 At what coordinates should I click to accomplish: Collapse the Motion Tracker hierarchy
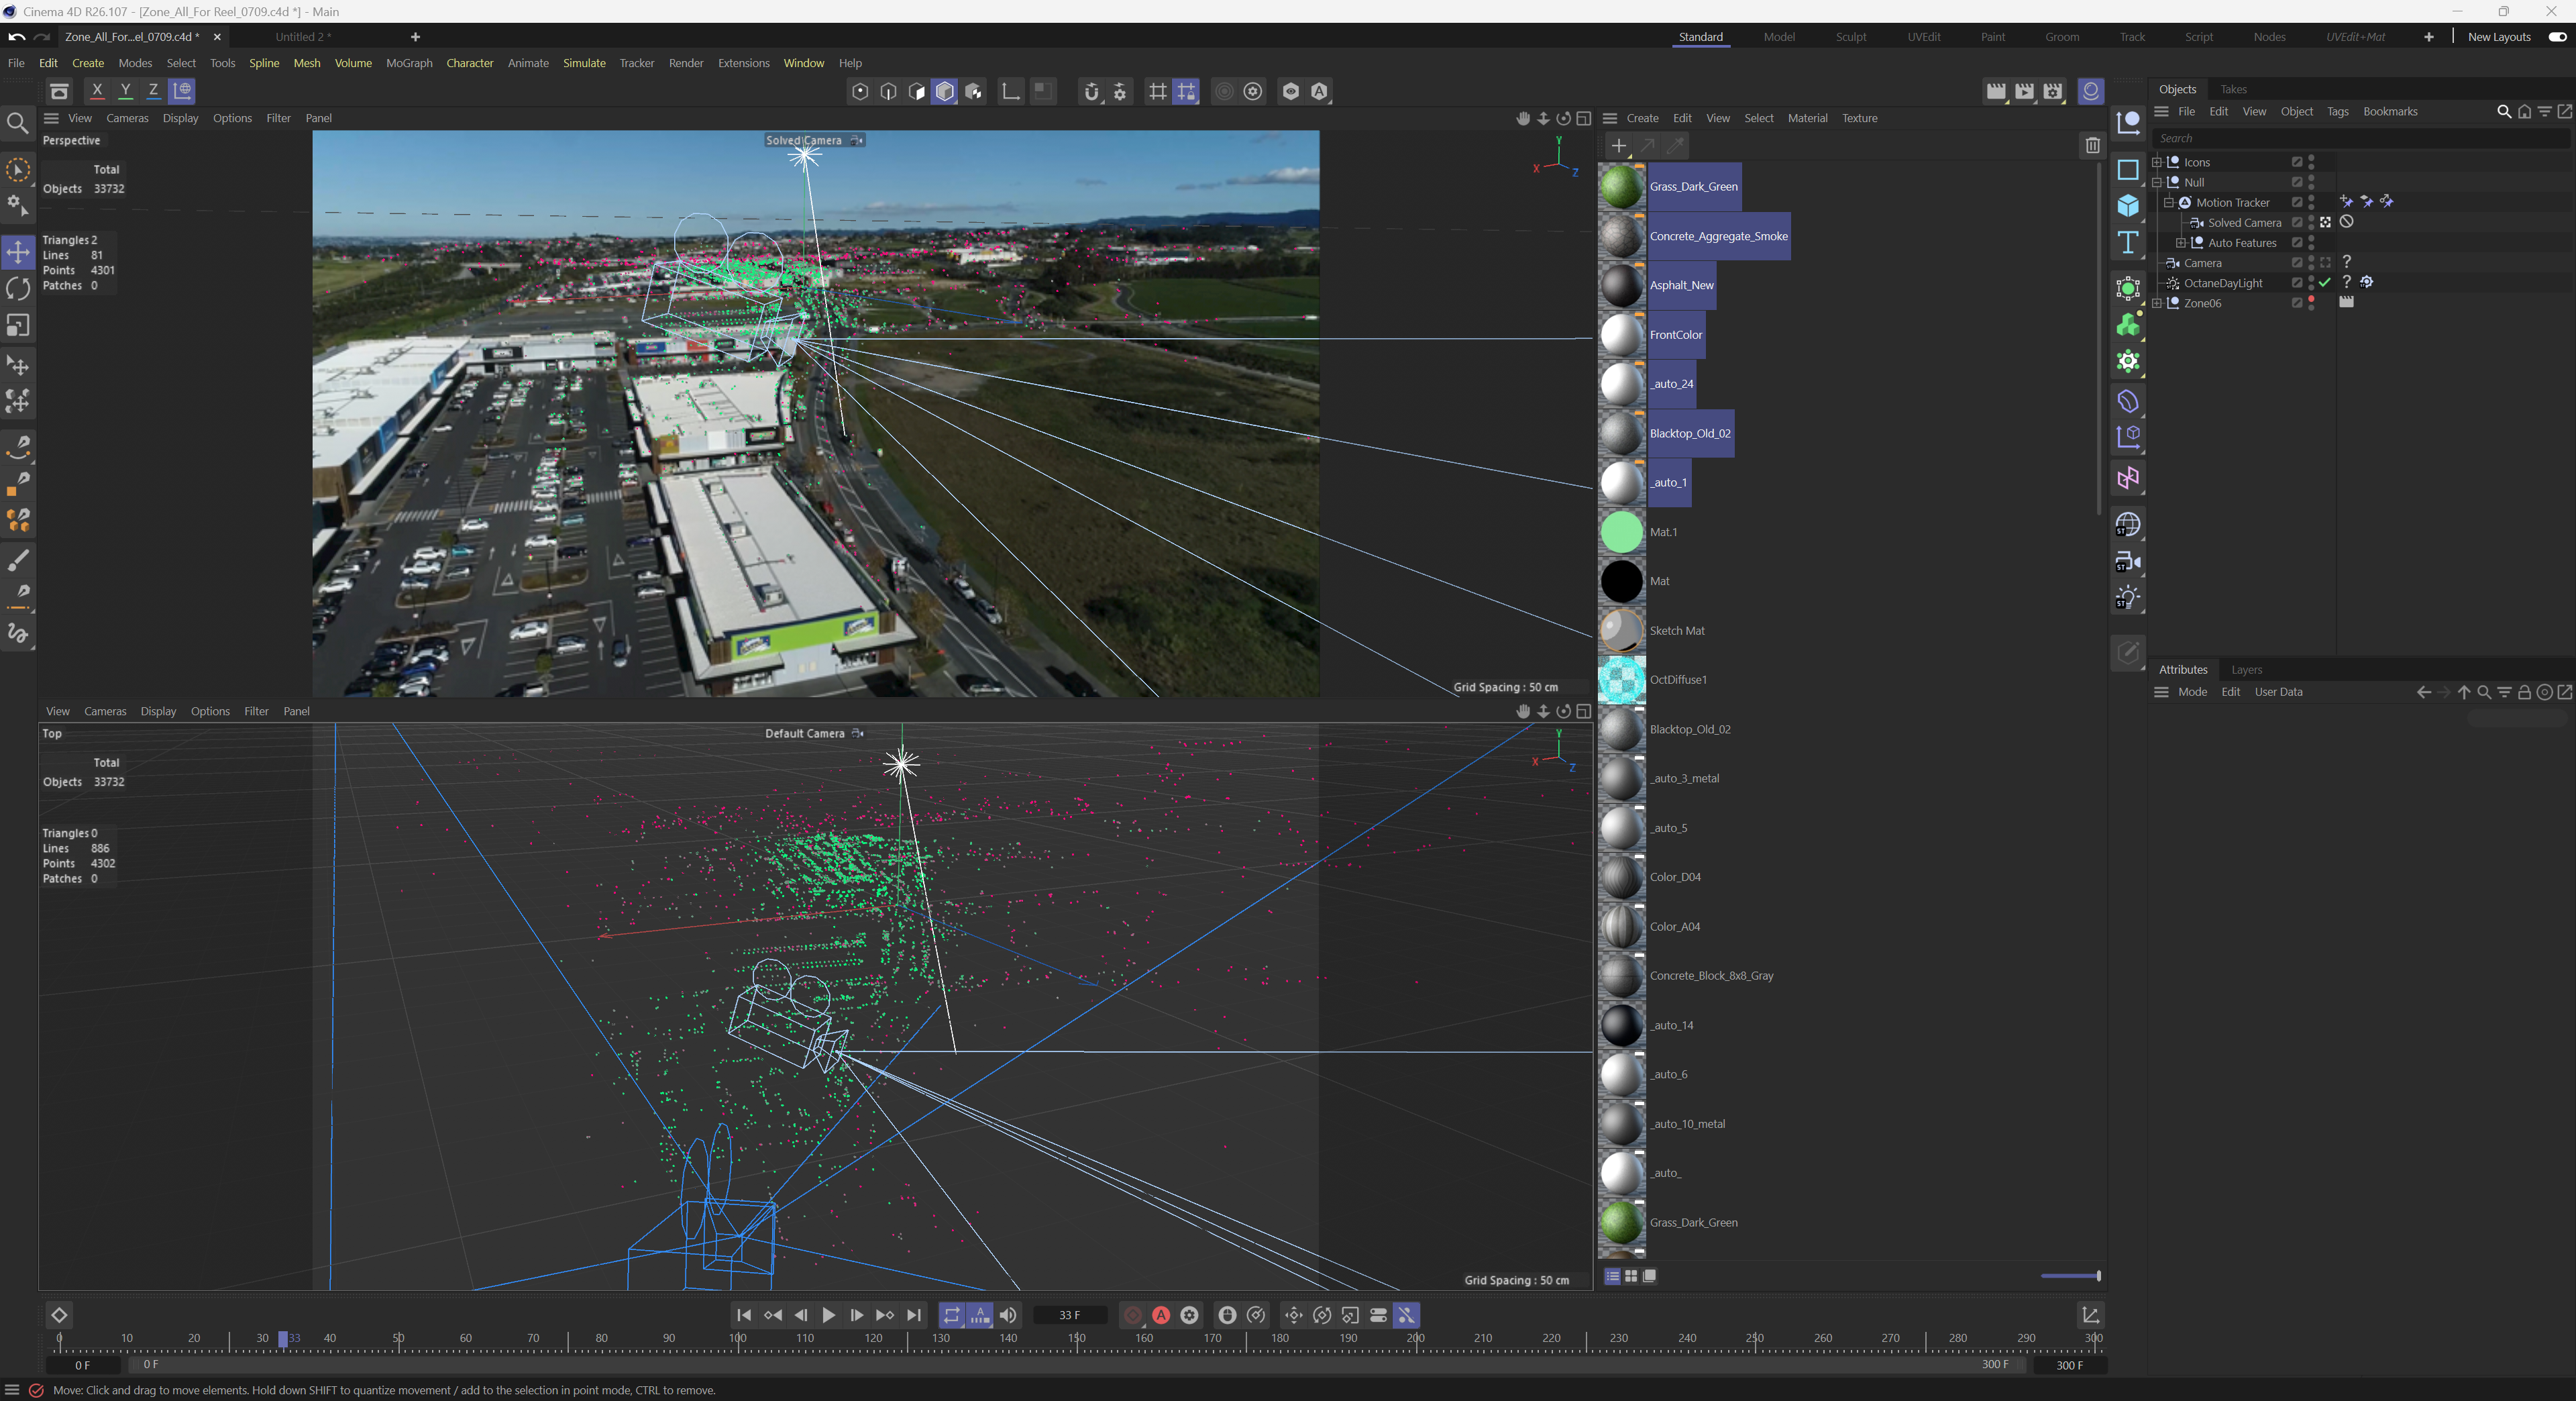(x=2169, y=203)
